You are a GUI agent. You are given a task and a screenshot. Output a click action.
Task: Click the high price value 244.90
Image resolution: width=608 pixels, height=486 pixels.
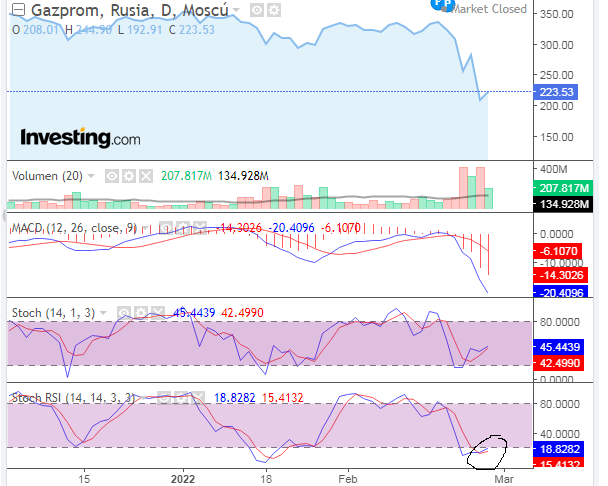tap(94, 30)
